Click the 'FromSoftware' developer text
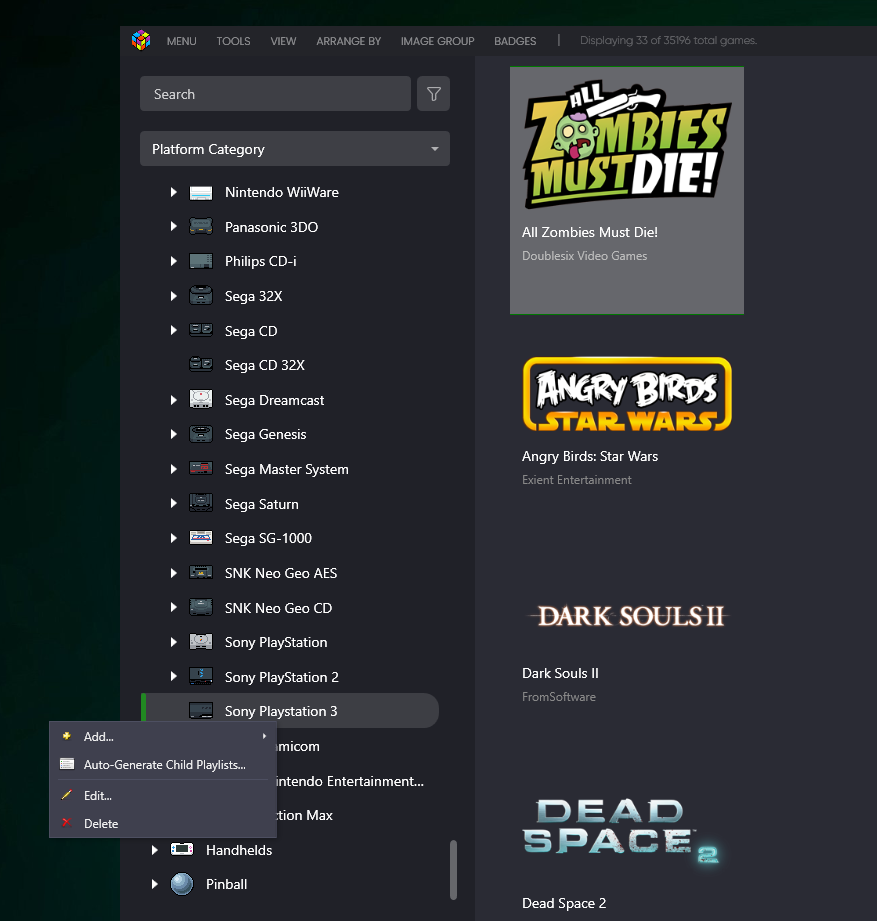The image size is (877, 921). [x=559, y=697]
